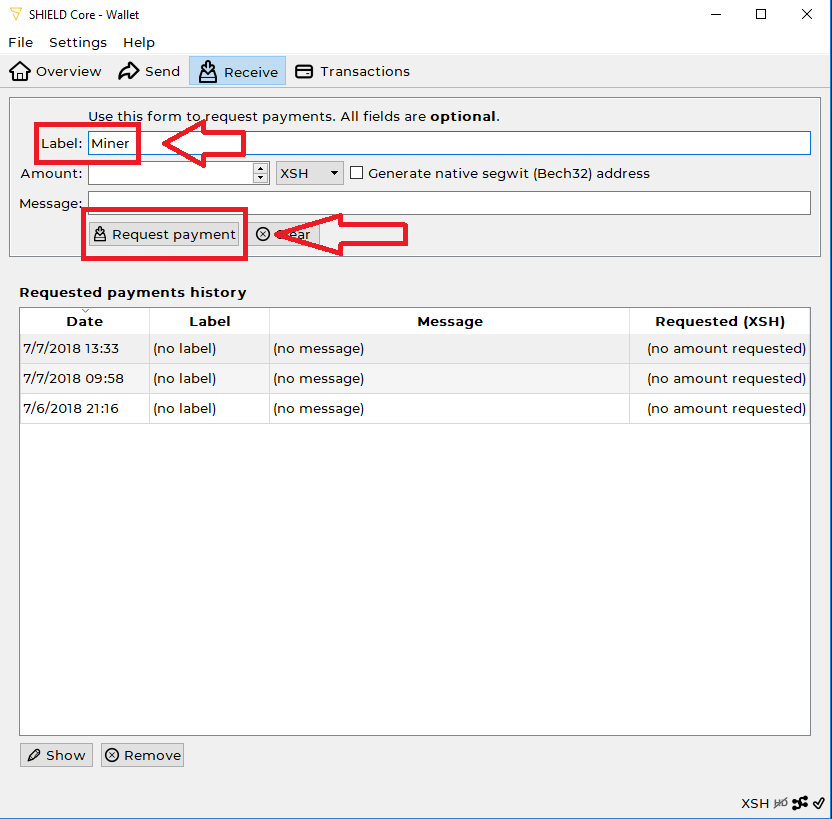The height and width of the screenshot is (819, 832).
Task: Open the Transactions tab
Action: click(x=352, y=71)
